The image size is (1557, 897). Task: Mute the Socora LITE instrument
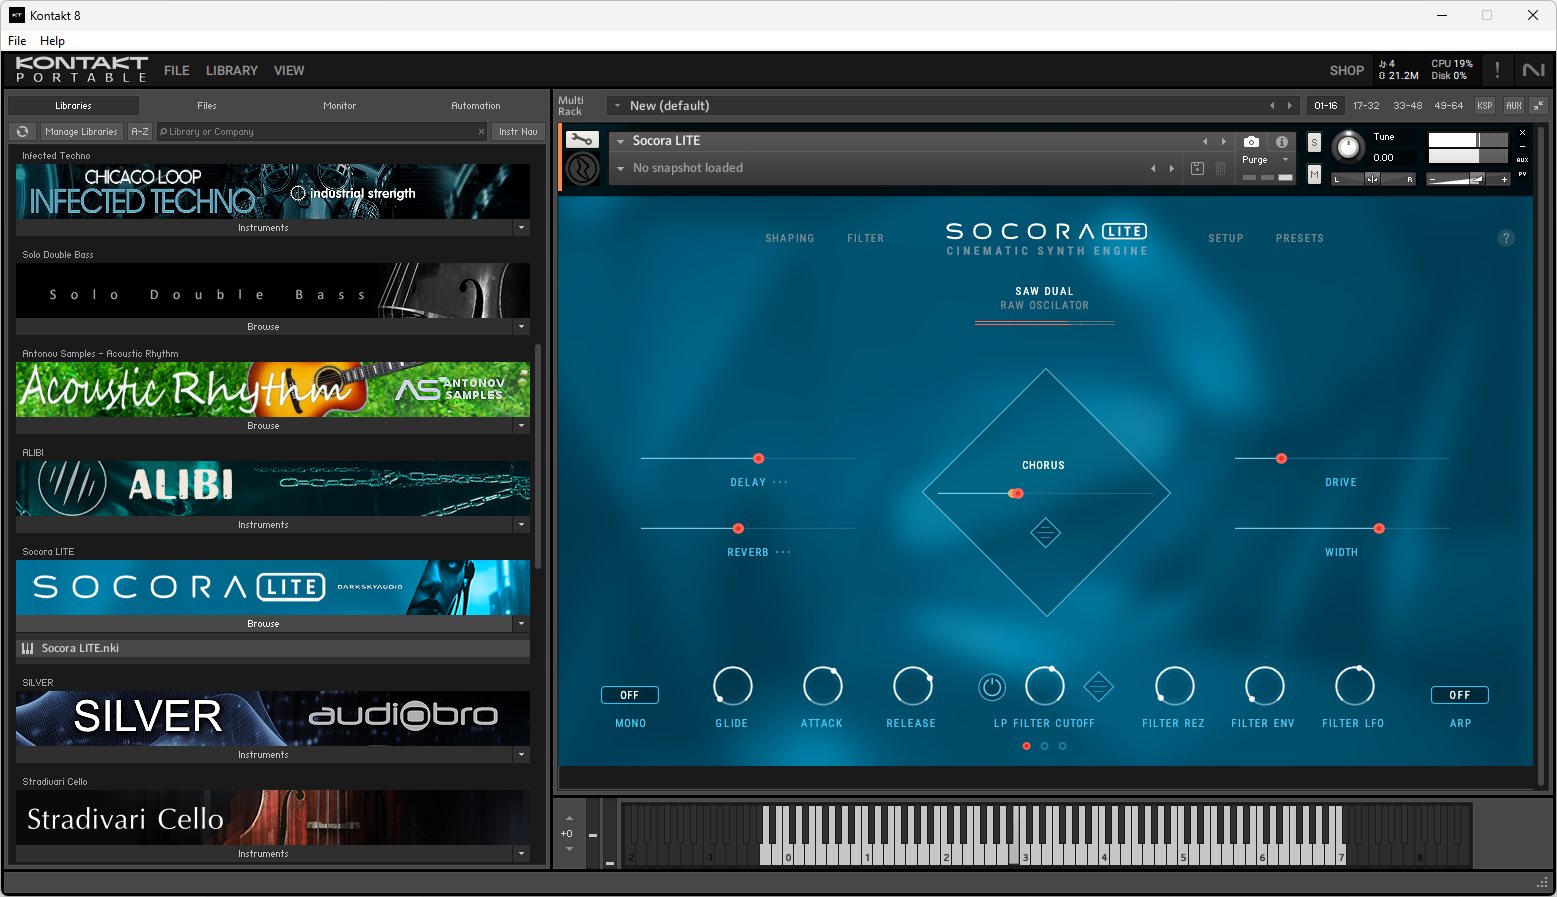pos(1314,175)
